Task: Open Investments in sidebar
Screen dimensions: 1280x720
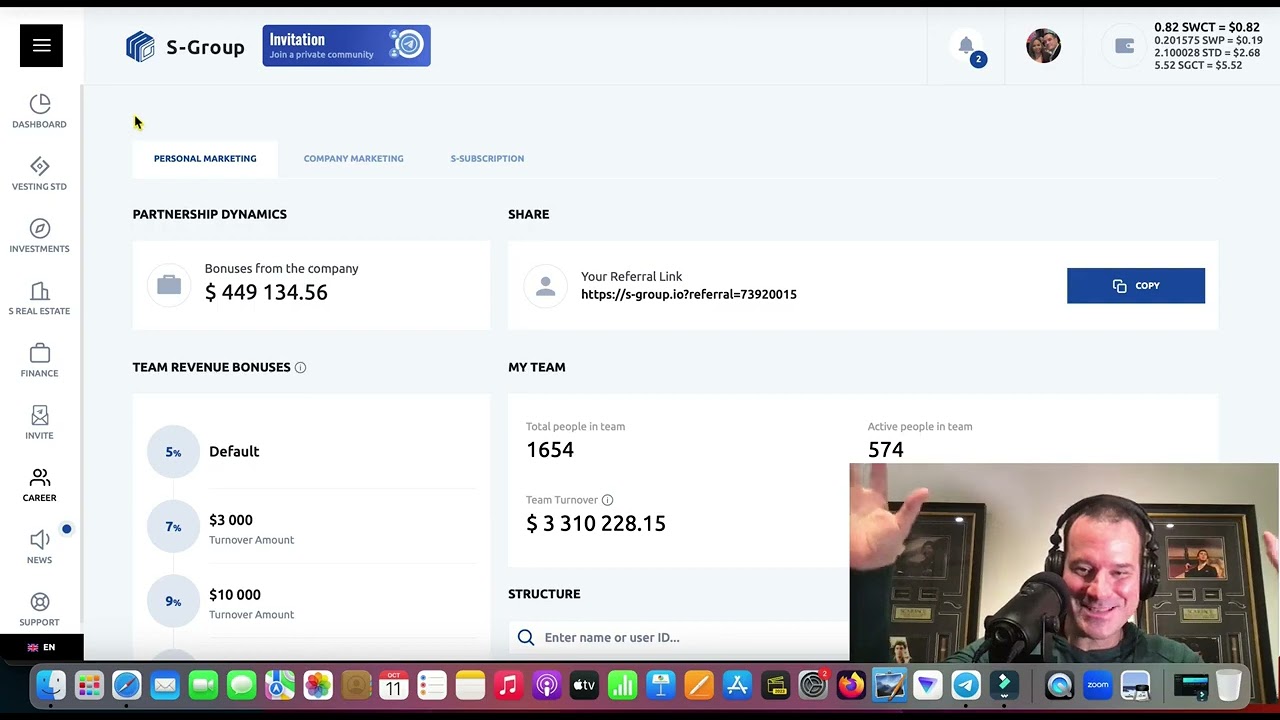Action: [x=39, y=235]
